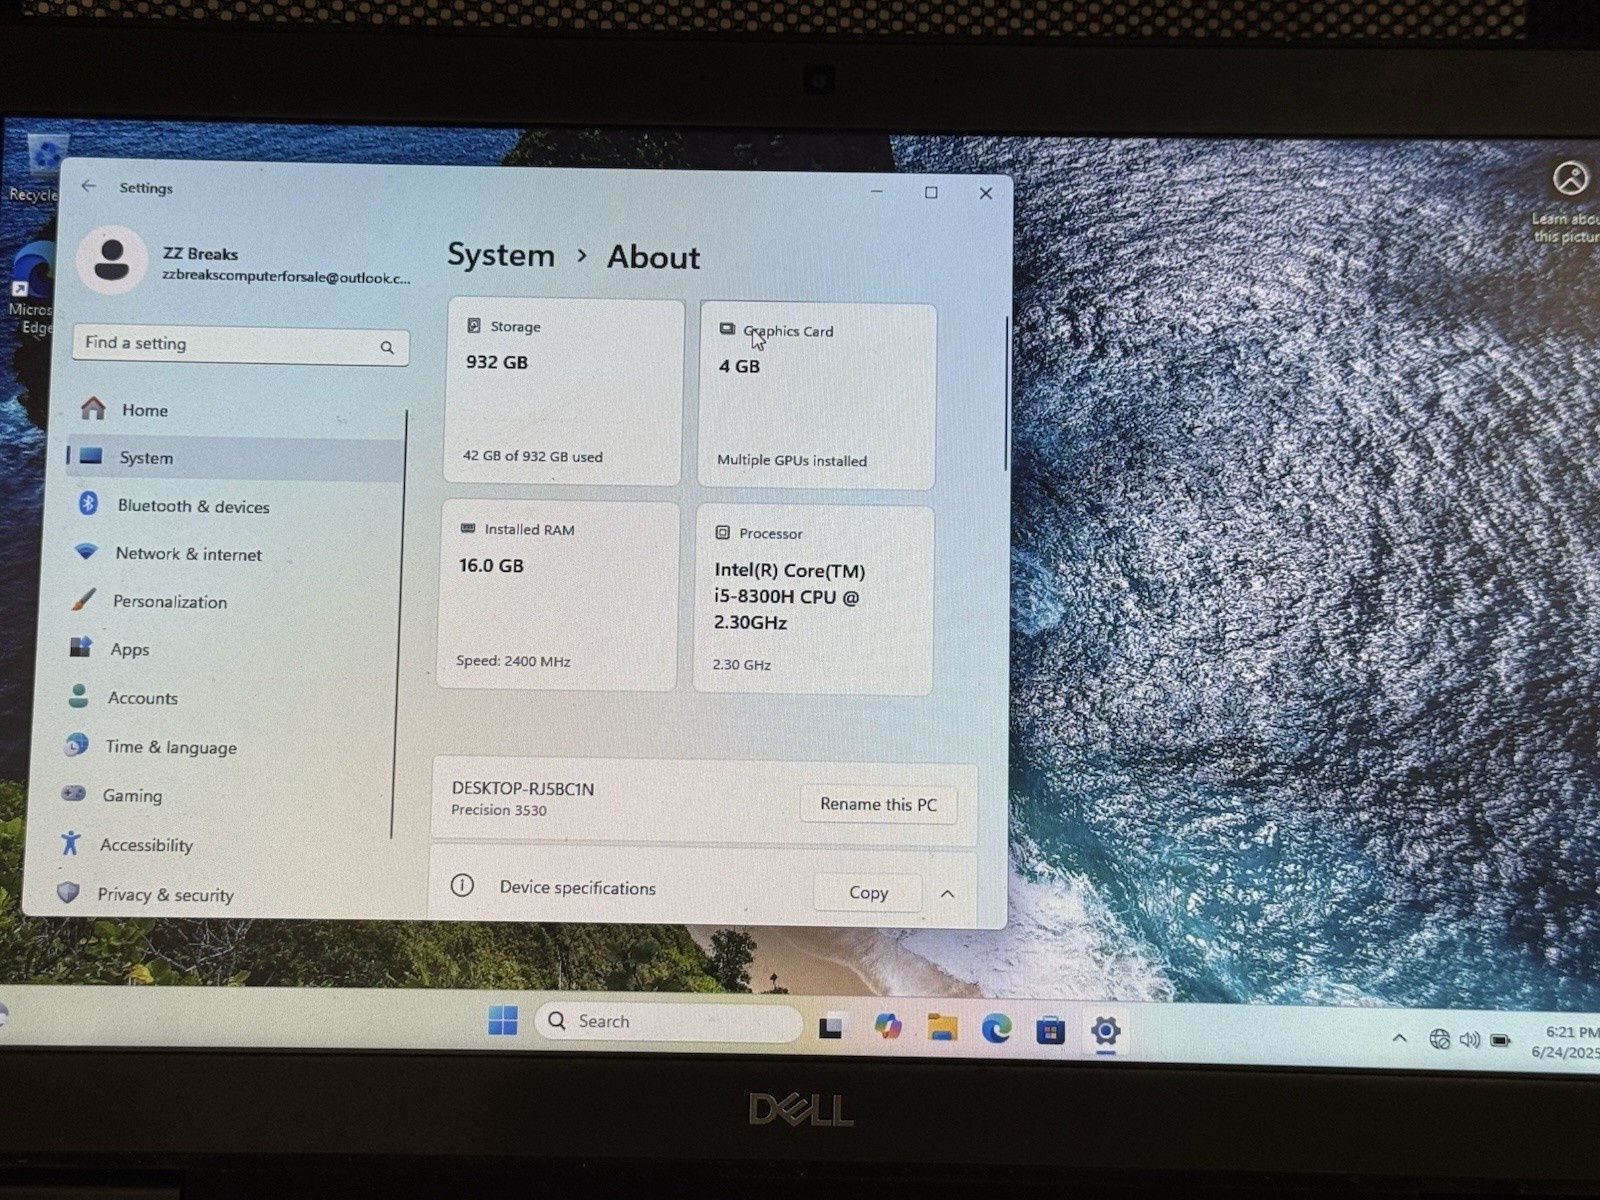
Task: Click the taskbar Search box
Action: 669,1022
